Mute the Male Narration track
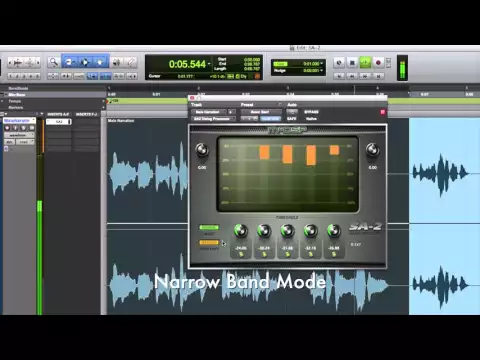480x360 pixels. click(x=32, y=128)
